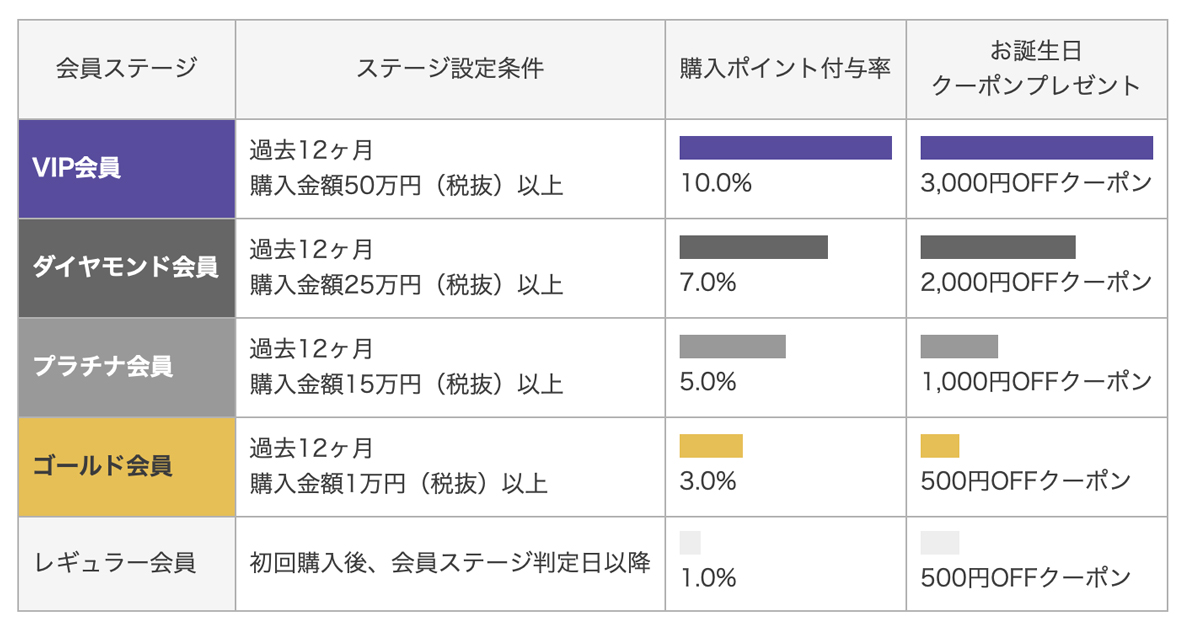
Task: Select the gray bar above 5.0%
Action: click(x=732, y=346)
